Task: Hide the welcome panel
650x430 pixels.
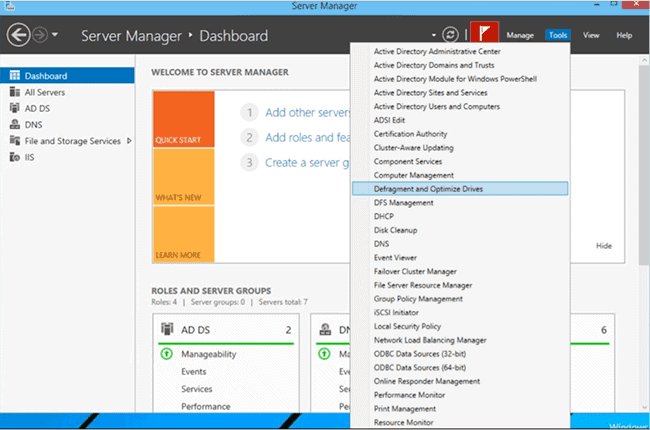Action: 604,245
